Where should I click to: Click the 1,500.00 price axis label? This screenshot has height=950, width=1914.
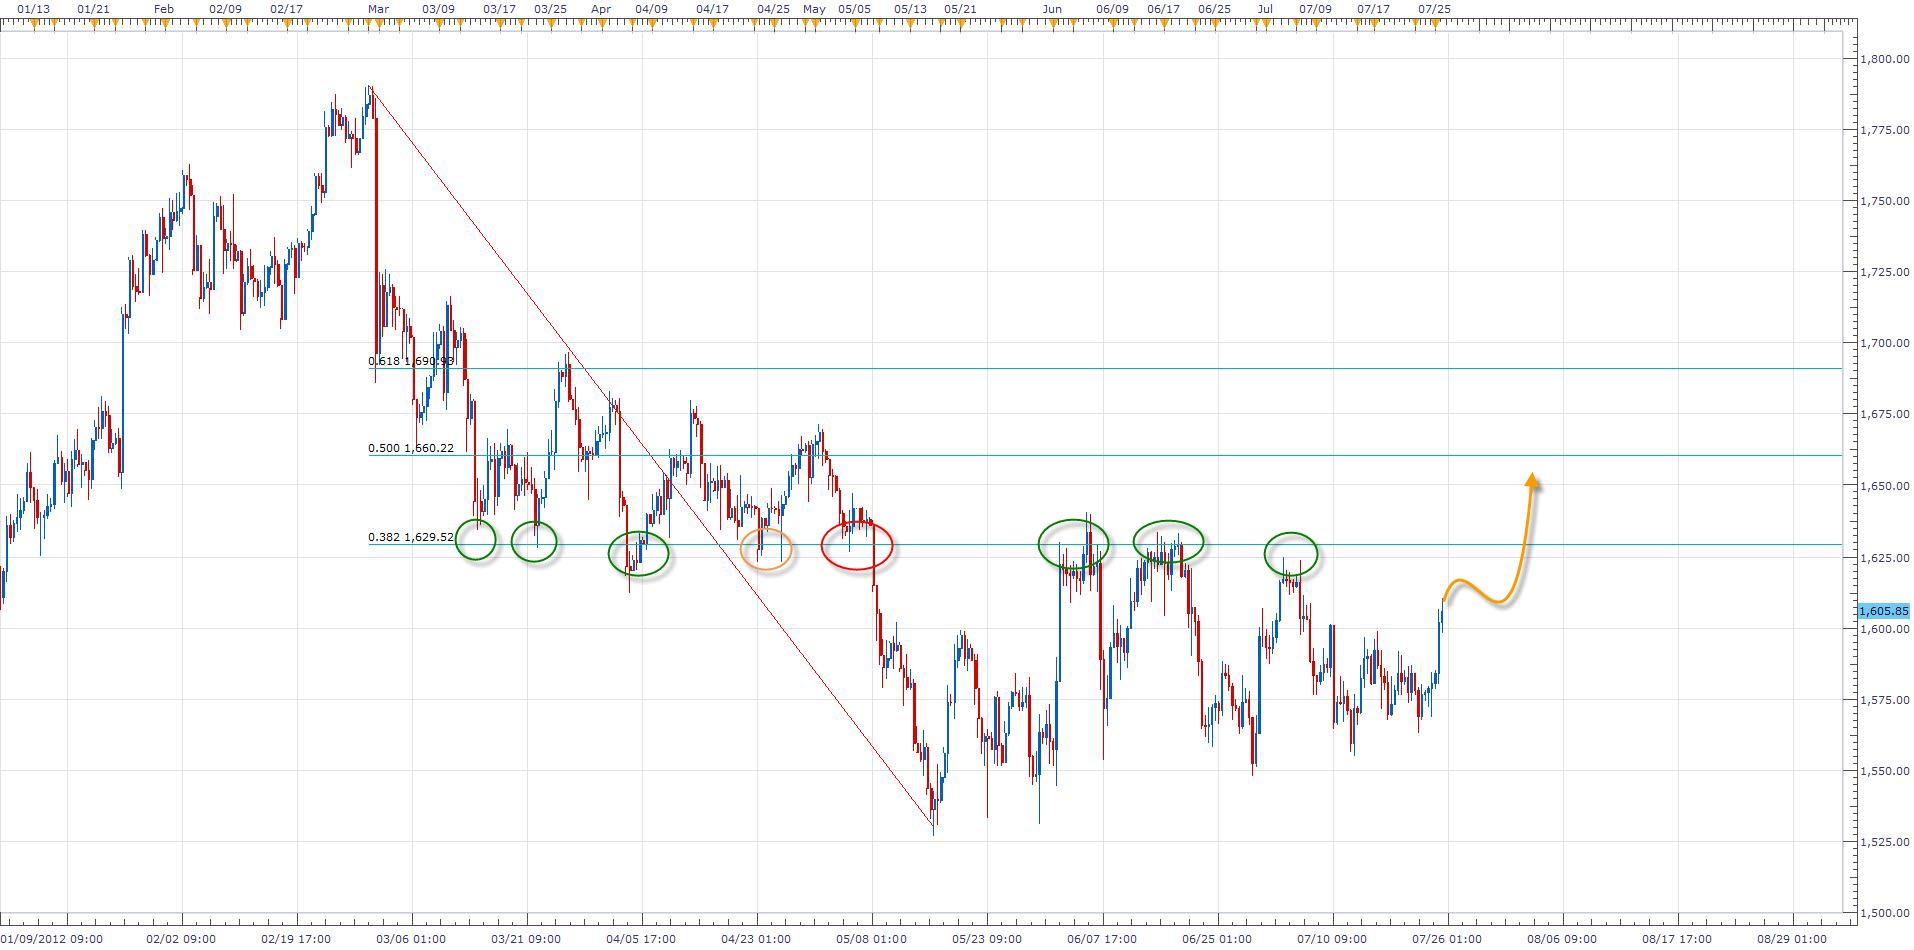click(x=1884, y=913)
